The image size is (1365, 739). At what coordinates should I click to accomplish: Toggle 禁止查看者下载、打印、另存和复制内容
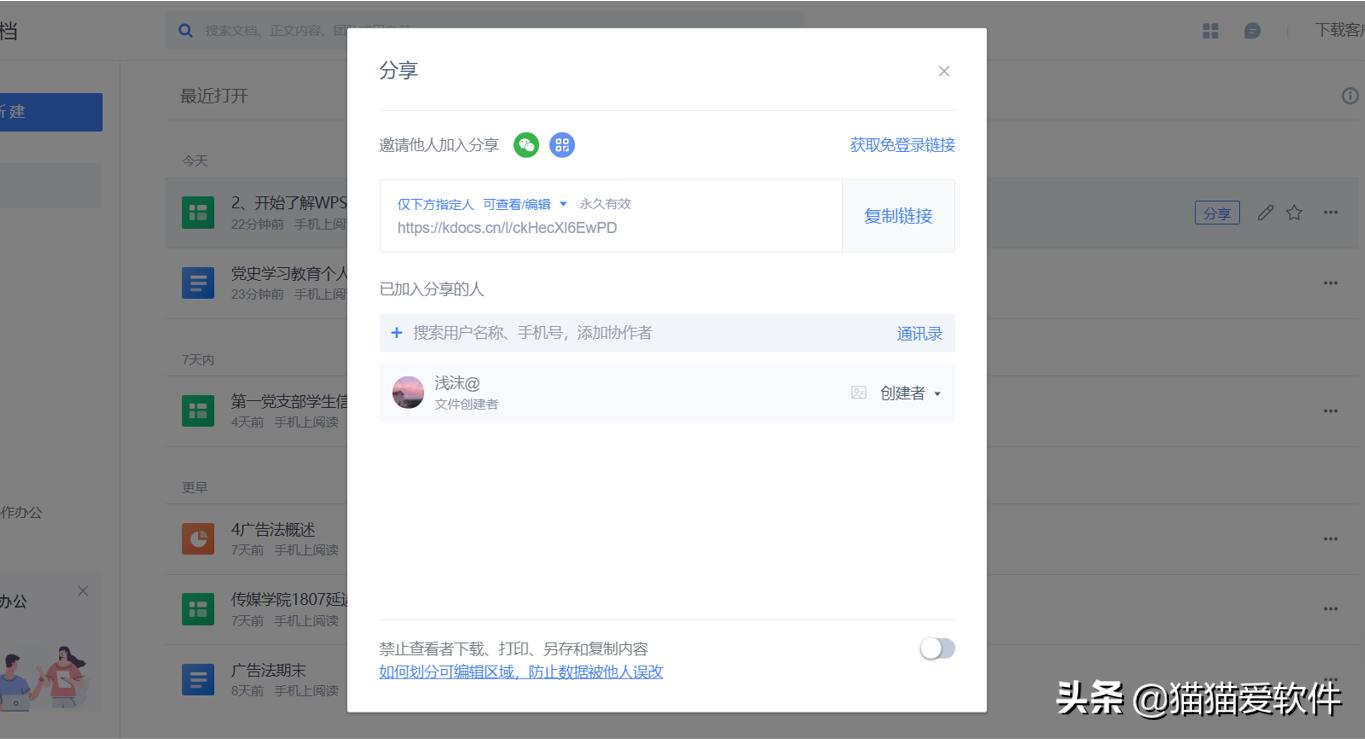[x=937, y=649]
